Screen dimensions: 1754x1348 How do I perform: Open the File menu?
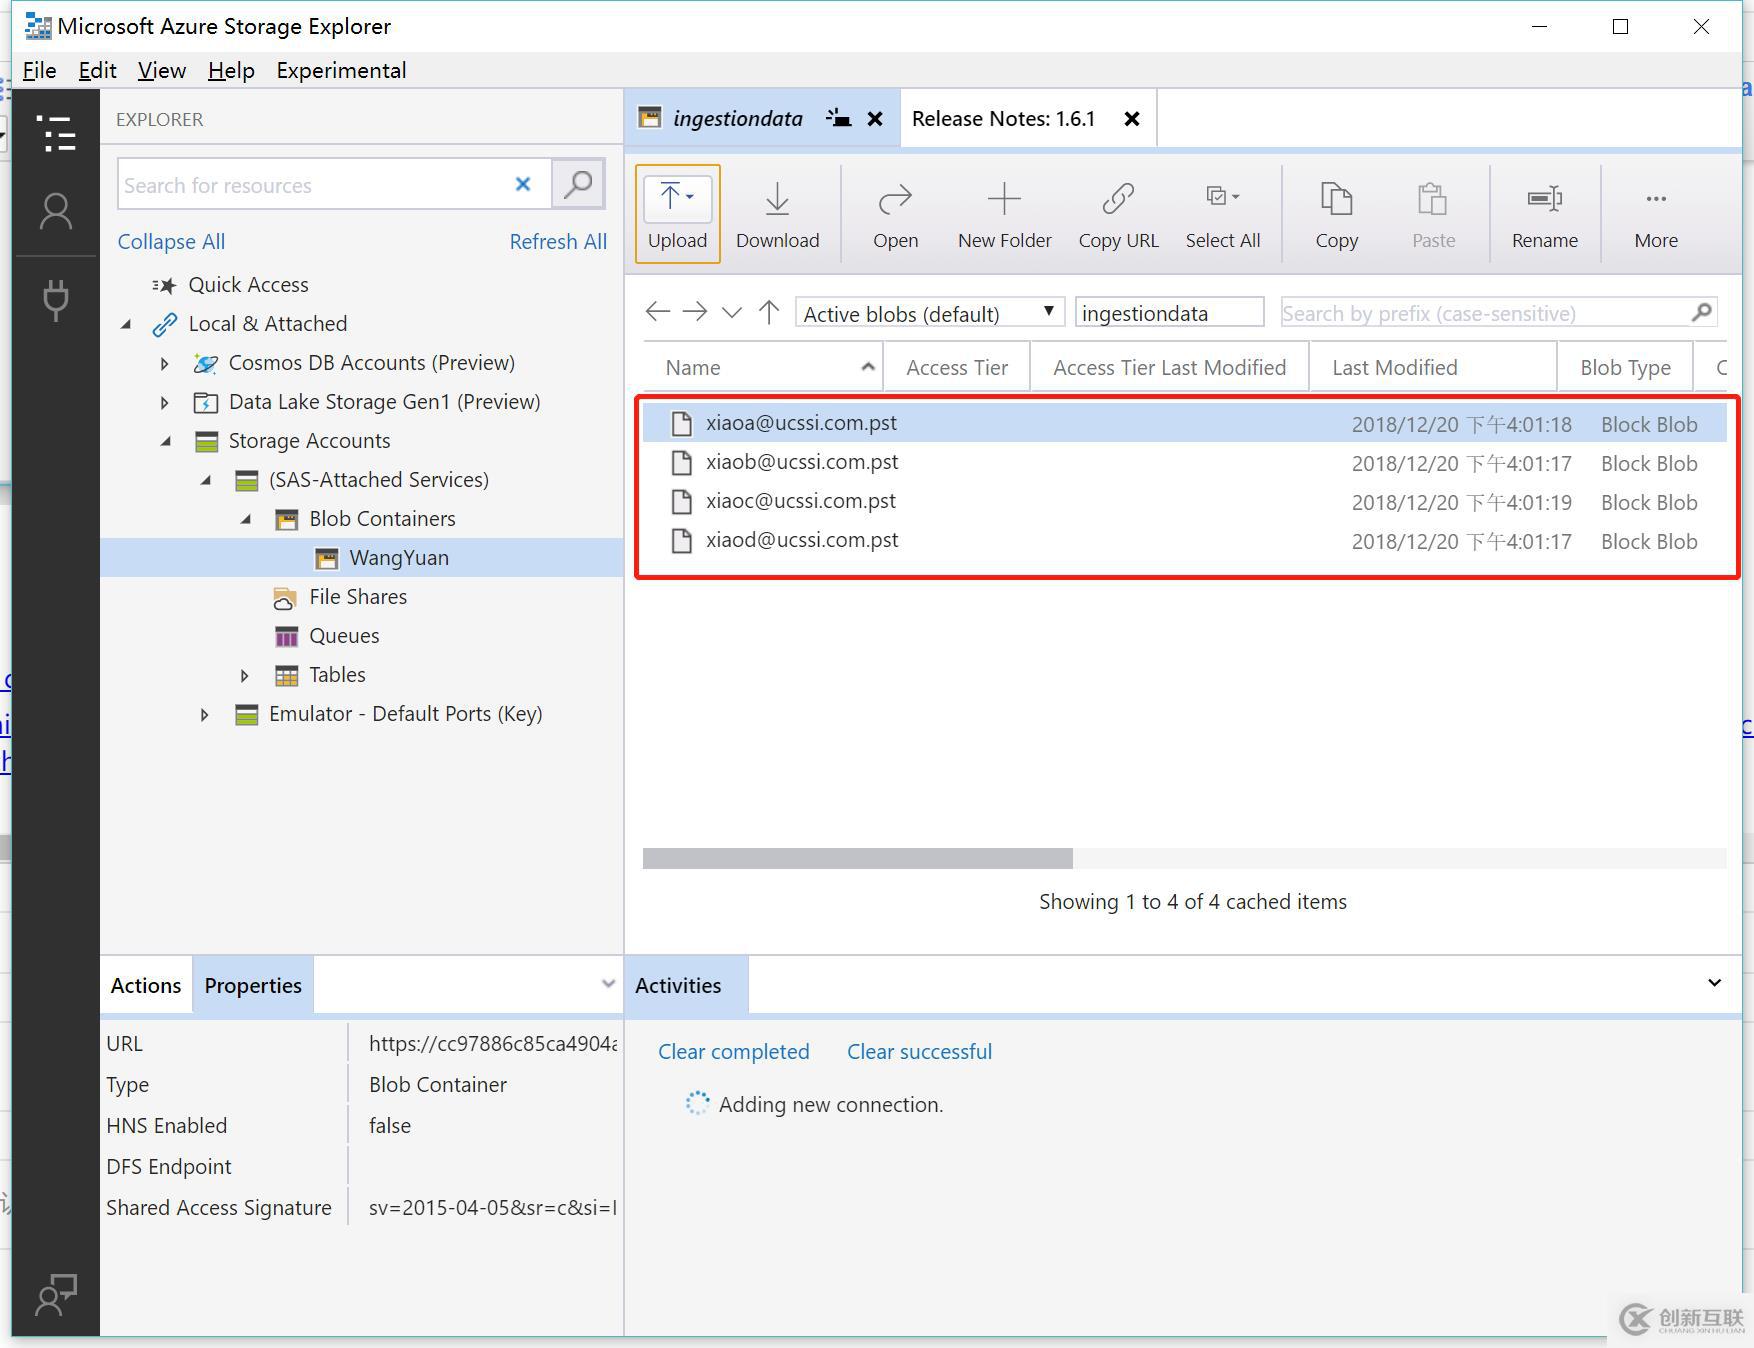pyautogui.click(x=39, y=71)
